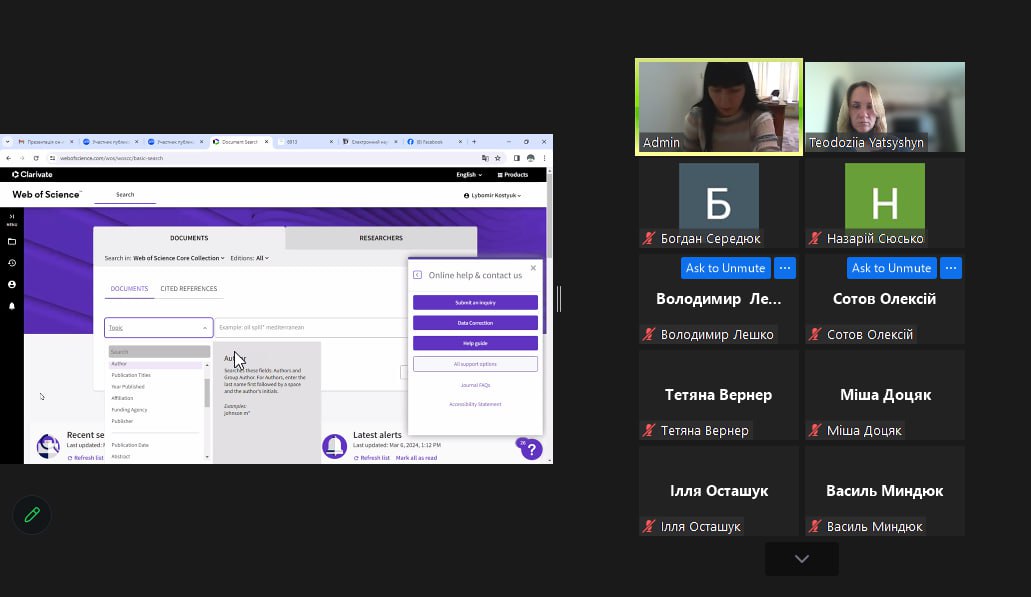Click back arrow in Online help panel

pos(418,275)
